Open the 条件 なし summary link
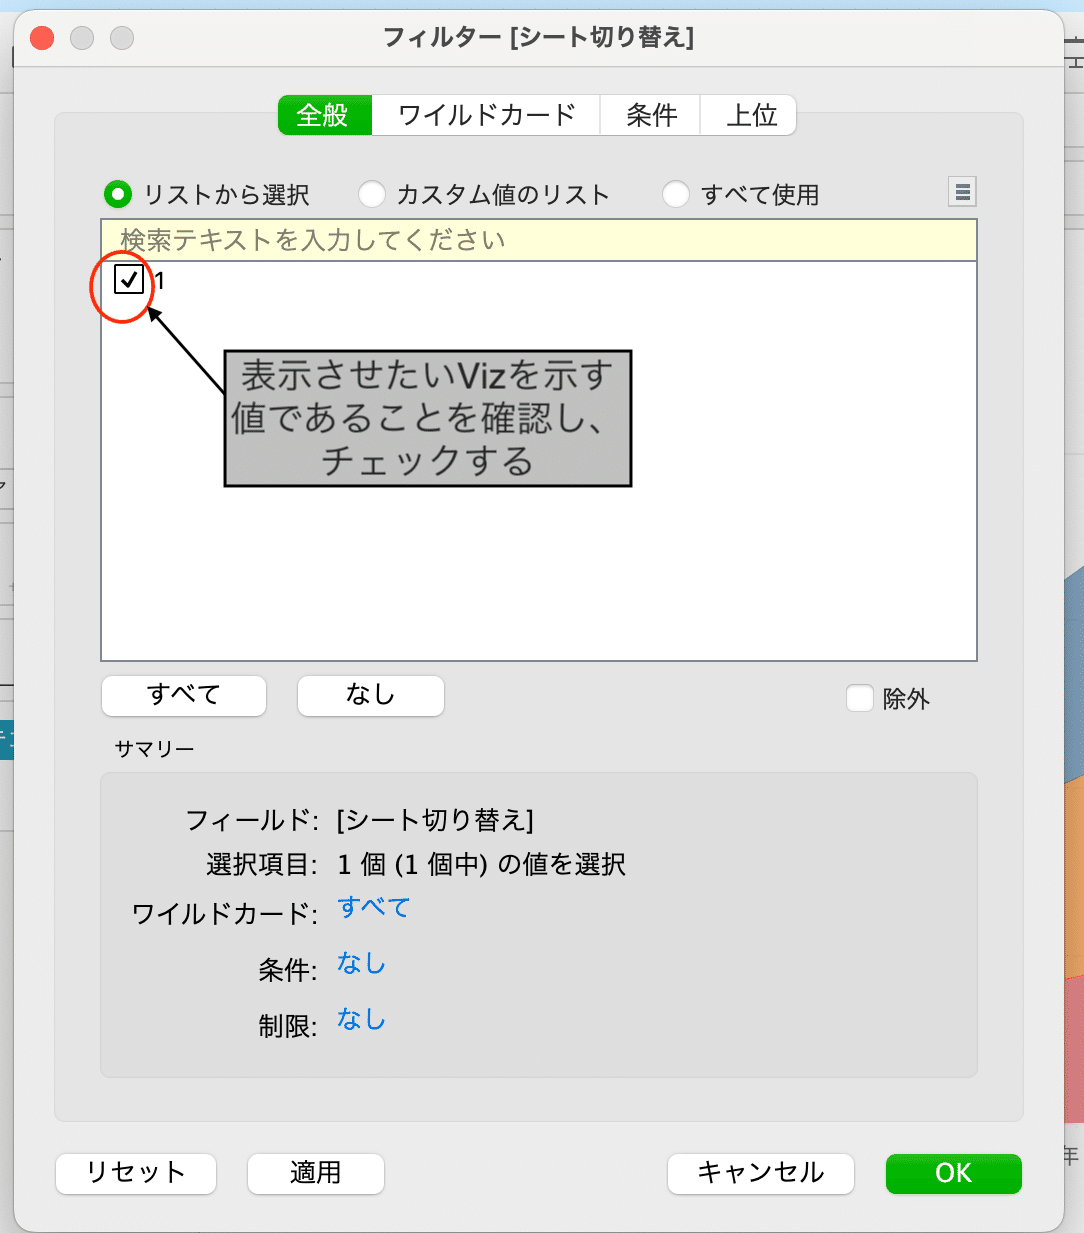The width and height of the screenshot is (1084, 1233). (361, 964)
